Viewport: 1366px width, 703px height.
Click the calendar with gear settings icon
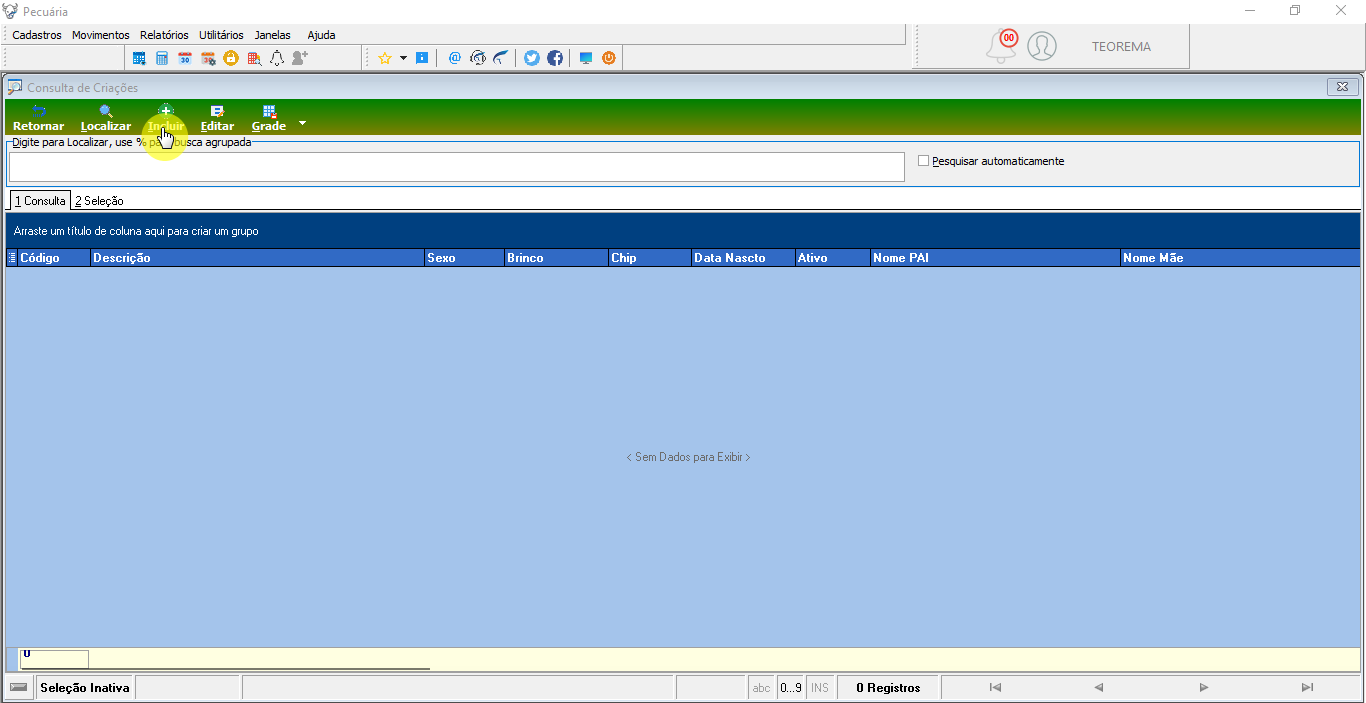(x=208, y=58)
